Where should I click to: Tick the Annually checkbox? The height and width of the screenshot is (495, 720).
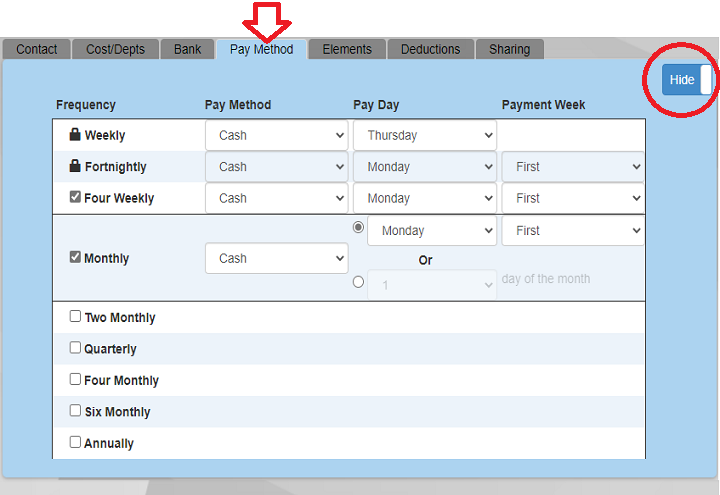[75, 442]
